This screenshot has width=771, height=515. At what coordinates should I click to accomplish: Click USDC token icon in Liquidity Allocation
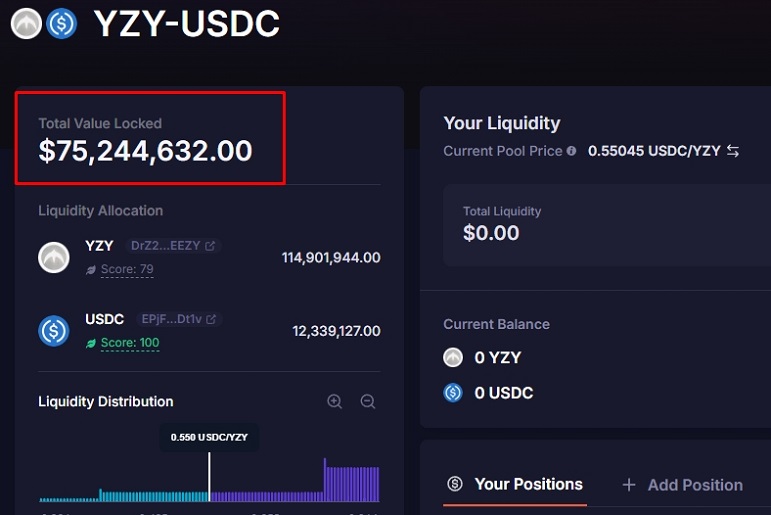(54, 331)
